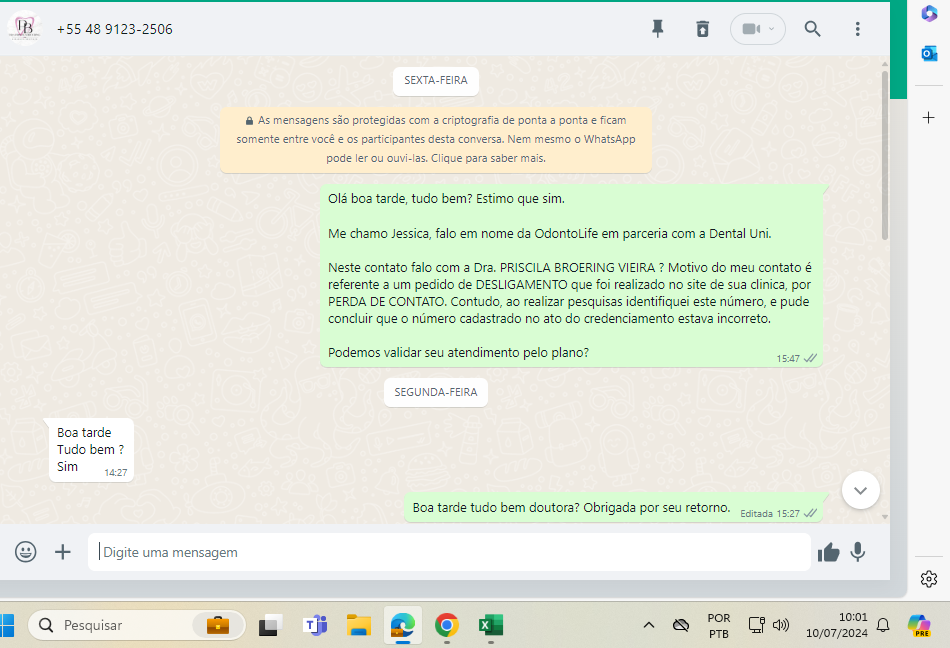Open the Windows Start menu
950x648 pixels.
tap(6, 625)
